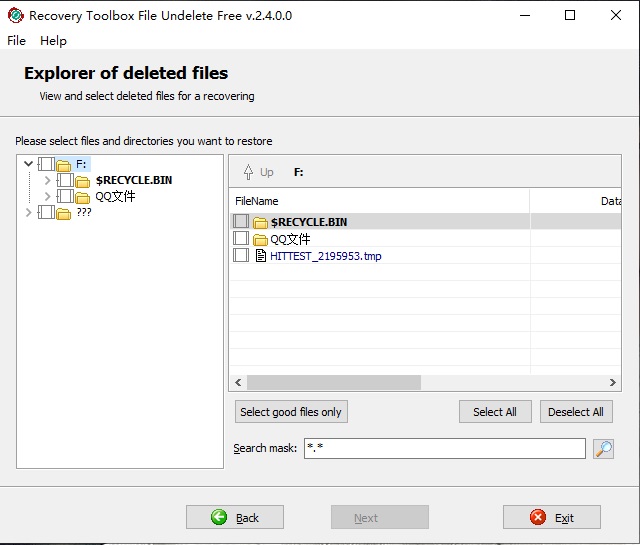Check the $RECYCLE.BIN checkbox in tree
Screen dimensions: 640x545
pyautogui.click(x=65, y=180)
